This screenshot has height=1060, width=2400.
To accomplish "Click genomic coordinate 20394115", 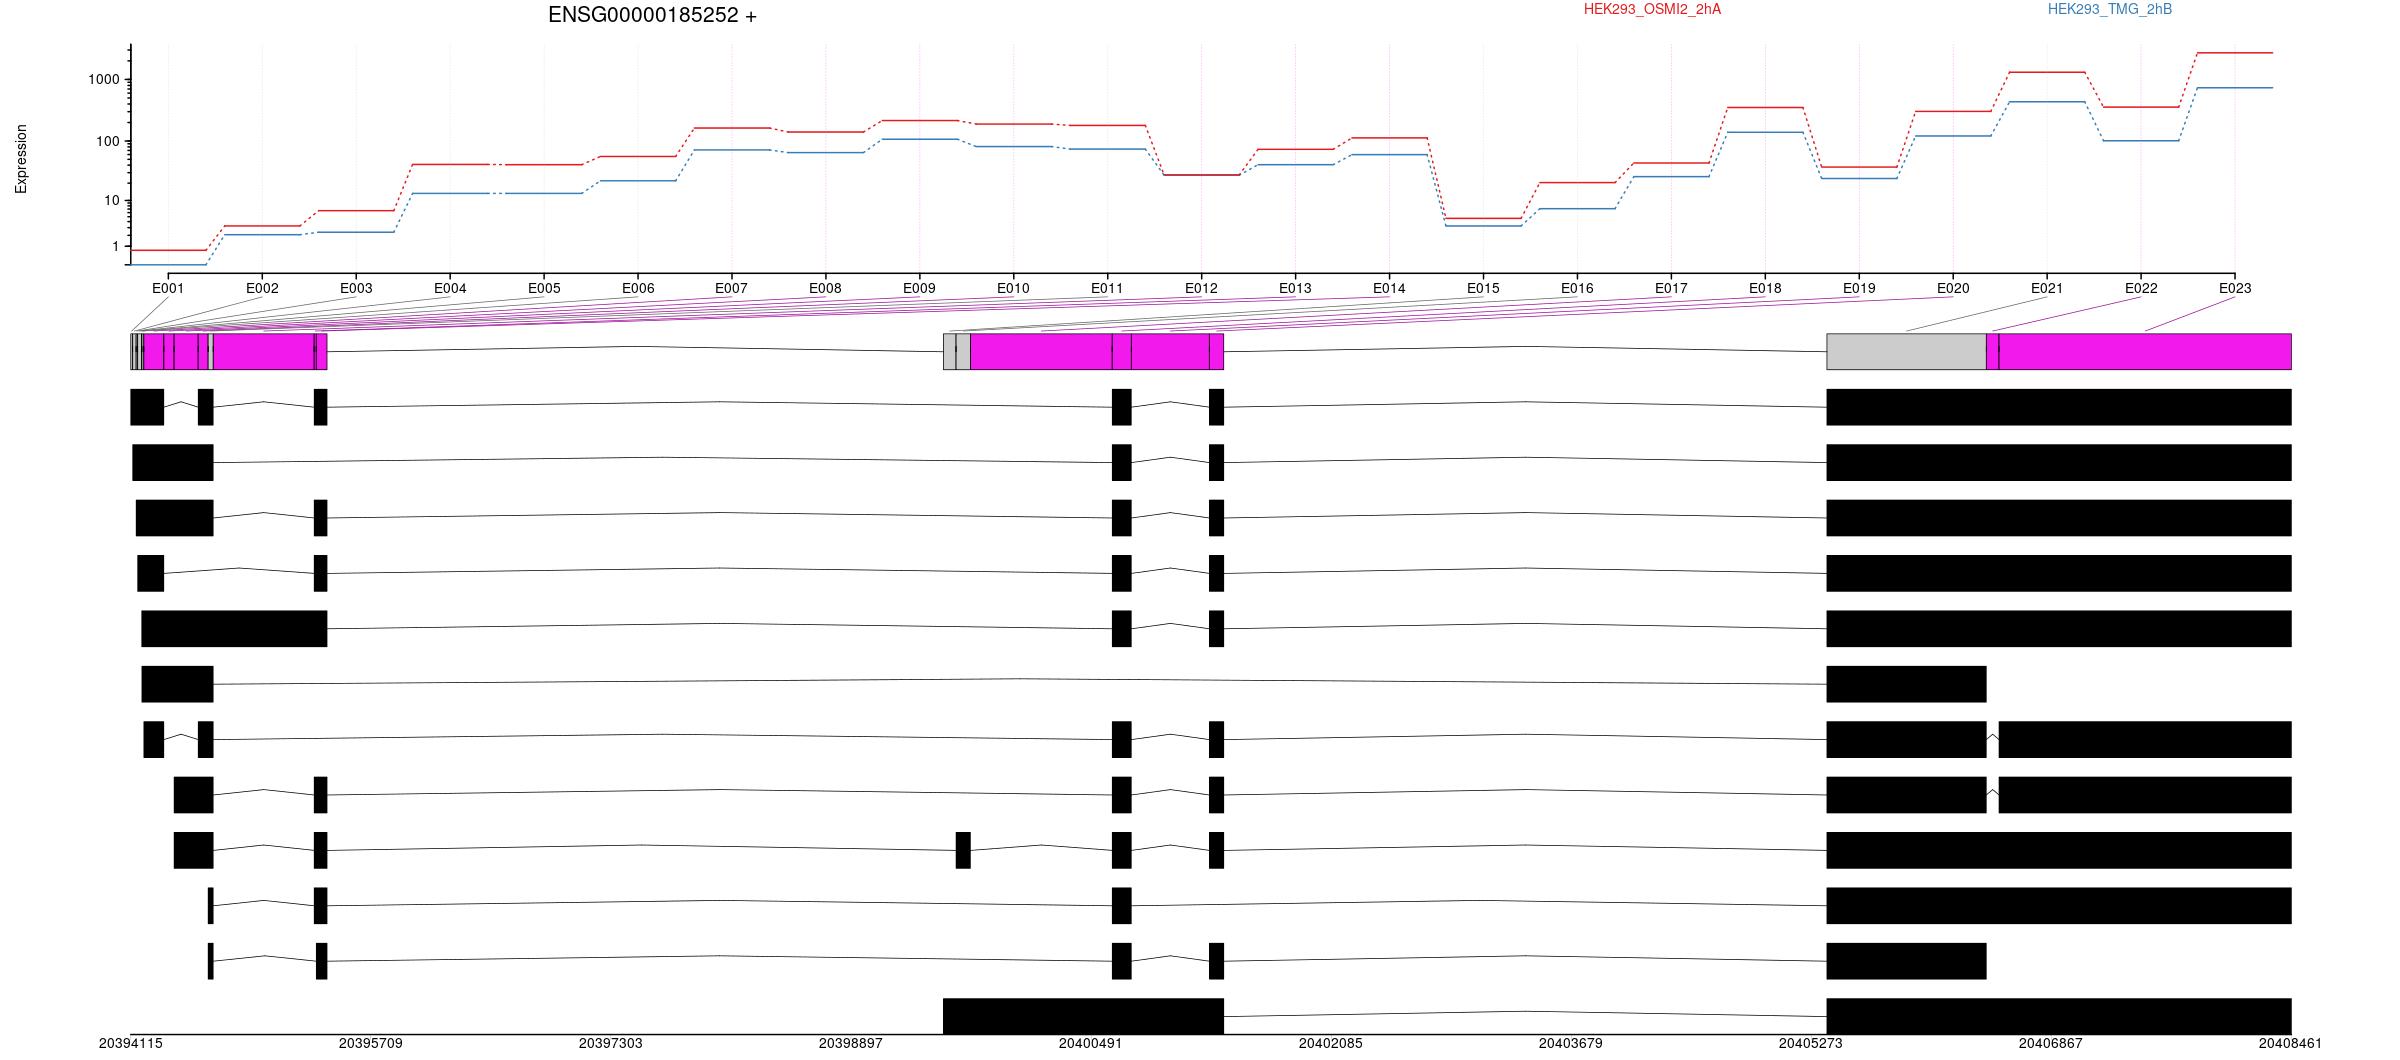I will point(130,1043).
